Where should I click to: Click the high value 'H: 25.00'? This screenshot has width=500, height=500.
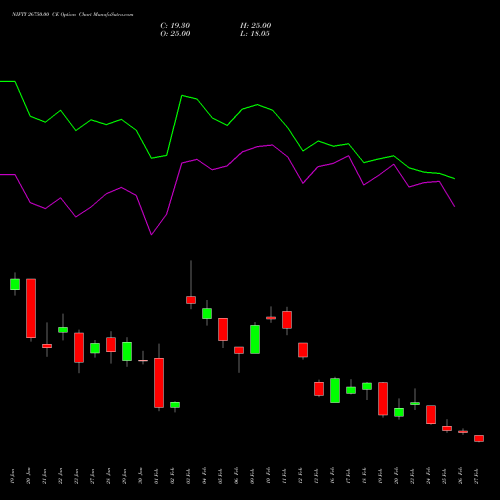[256, 26]
